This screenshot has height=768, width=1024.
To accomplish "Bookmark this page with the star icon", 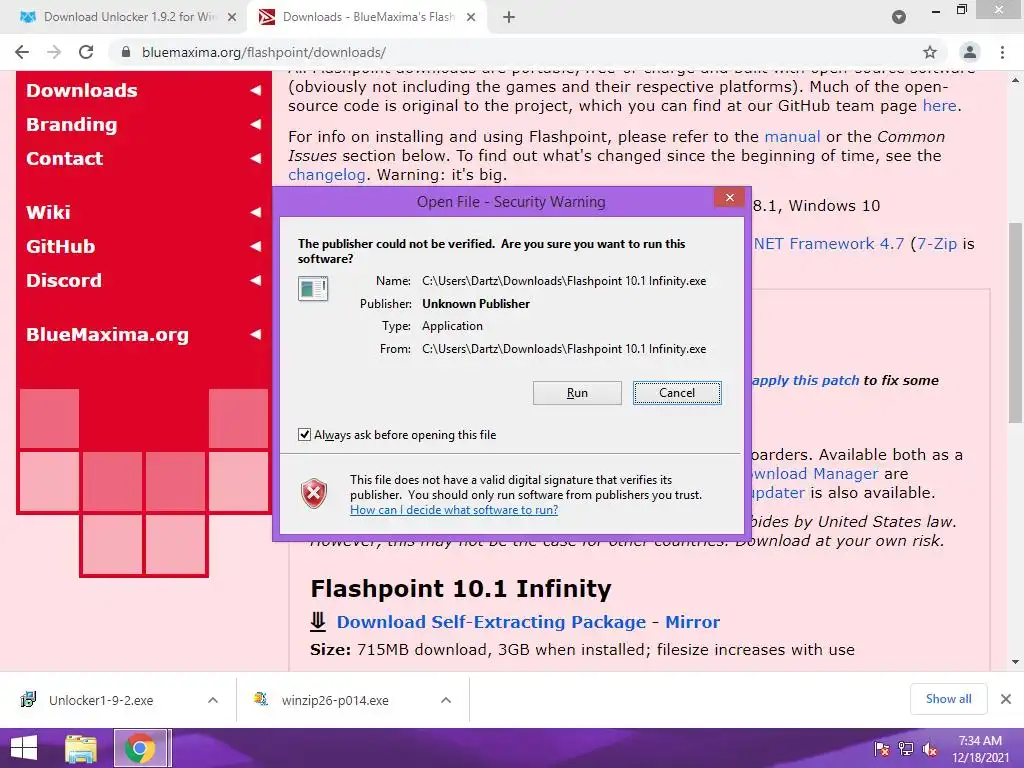I will click(x=930, y=52).
